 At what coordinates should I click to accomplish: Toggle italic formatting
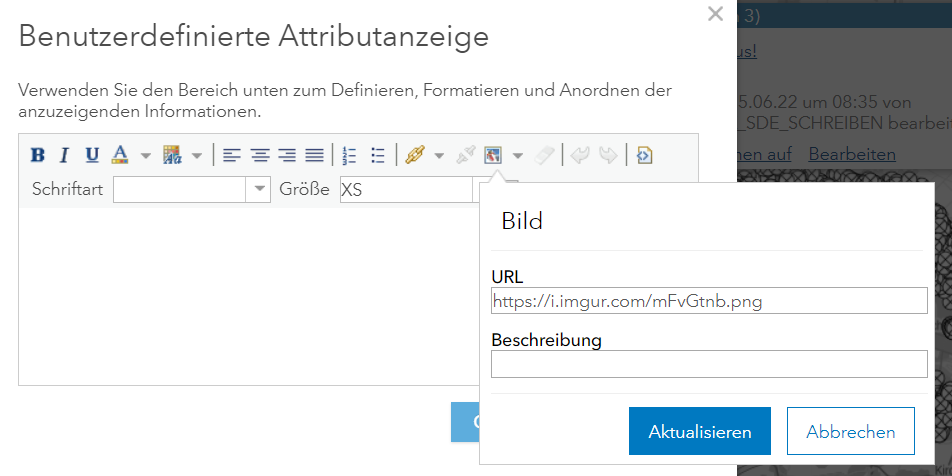[x=64, y=155]
